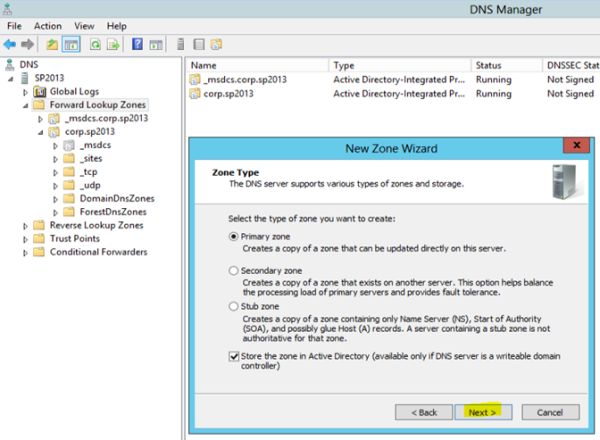Toggle the Show/Hide Console Tree toolbar icon
The height and width of the screenshot is (440, 600).
71,44
